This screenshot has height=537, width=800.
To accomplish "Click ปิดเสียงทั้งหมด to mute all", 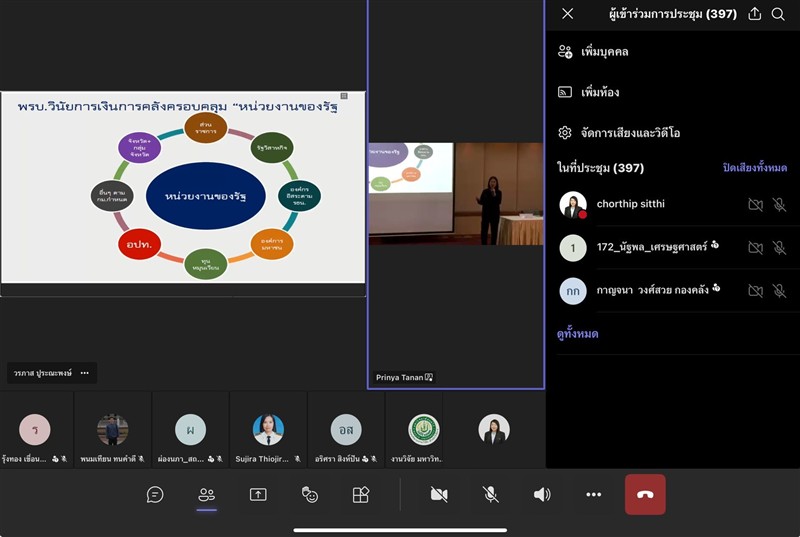I will pos(754,168).
